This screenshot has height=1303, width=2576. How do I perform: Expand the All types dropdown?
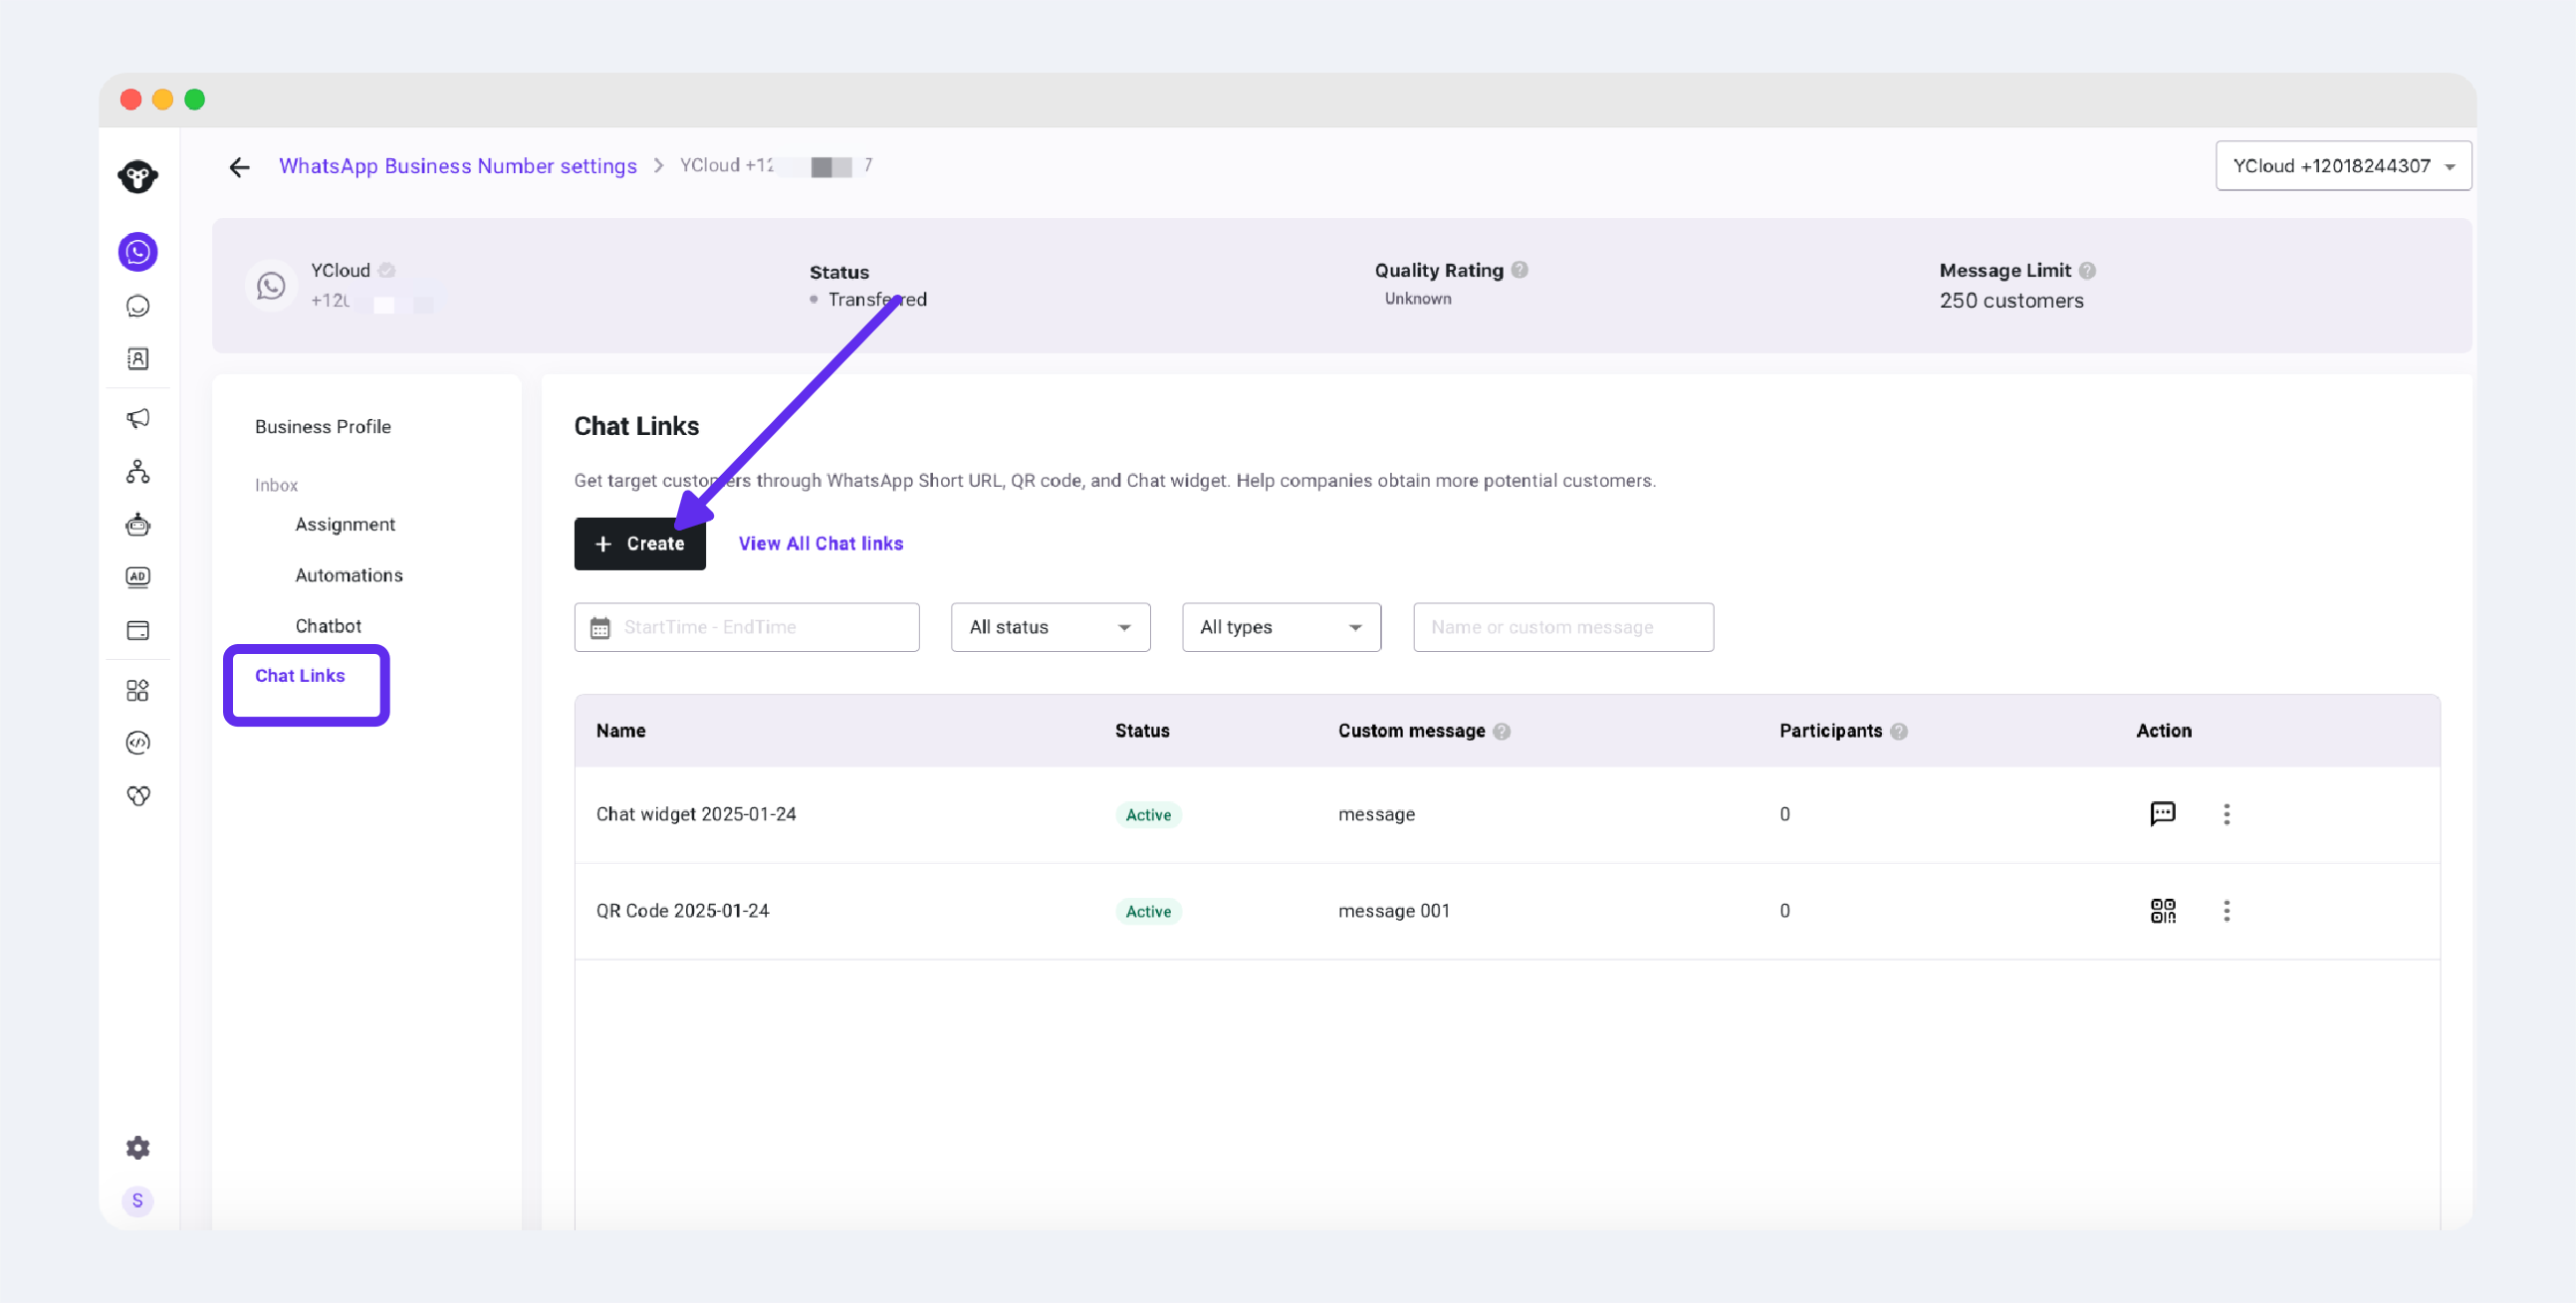[1280, 627]
